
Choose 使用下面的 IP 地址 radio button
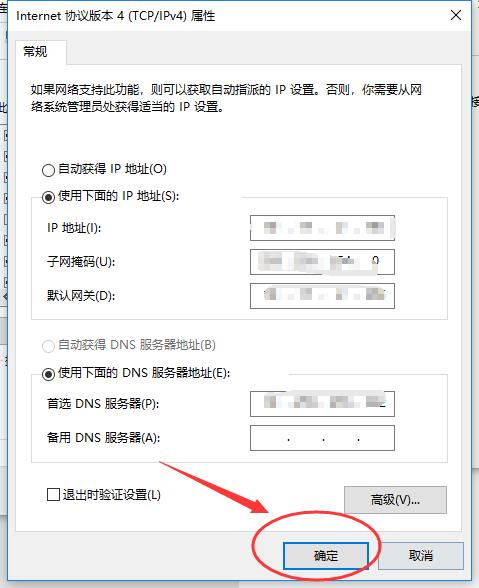[48, 197]
